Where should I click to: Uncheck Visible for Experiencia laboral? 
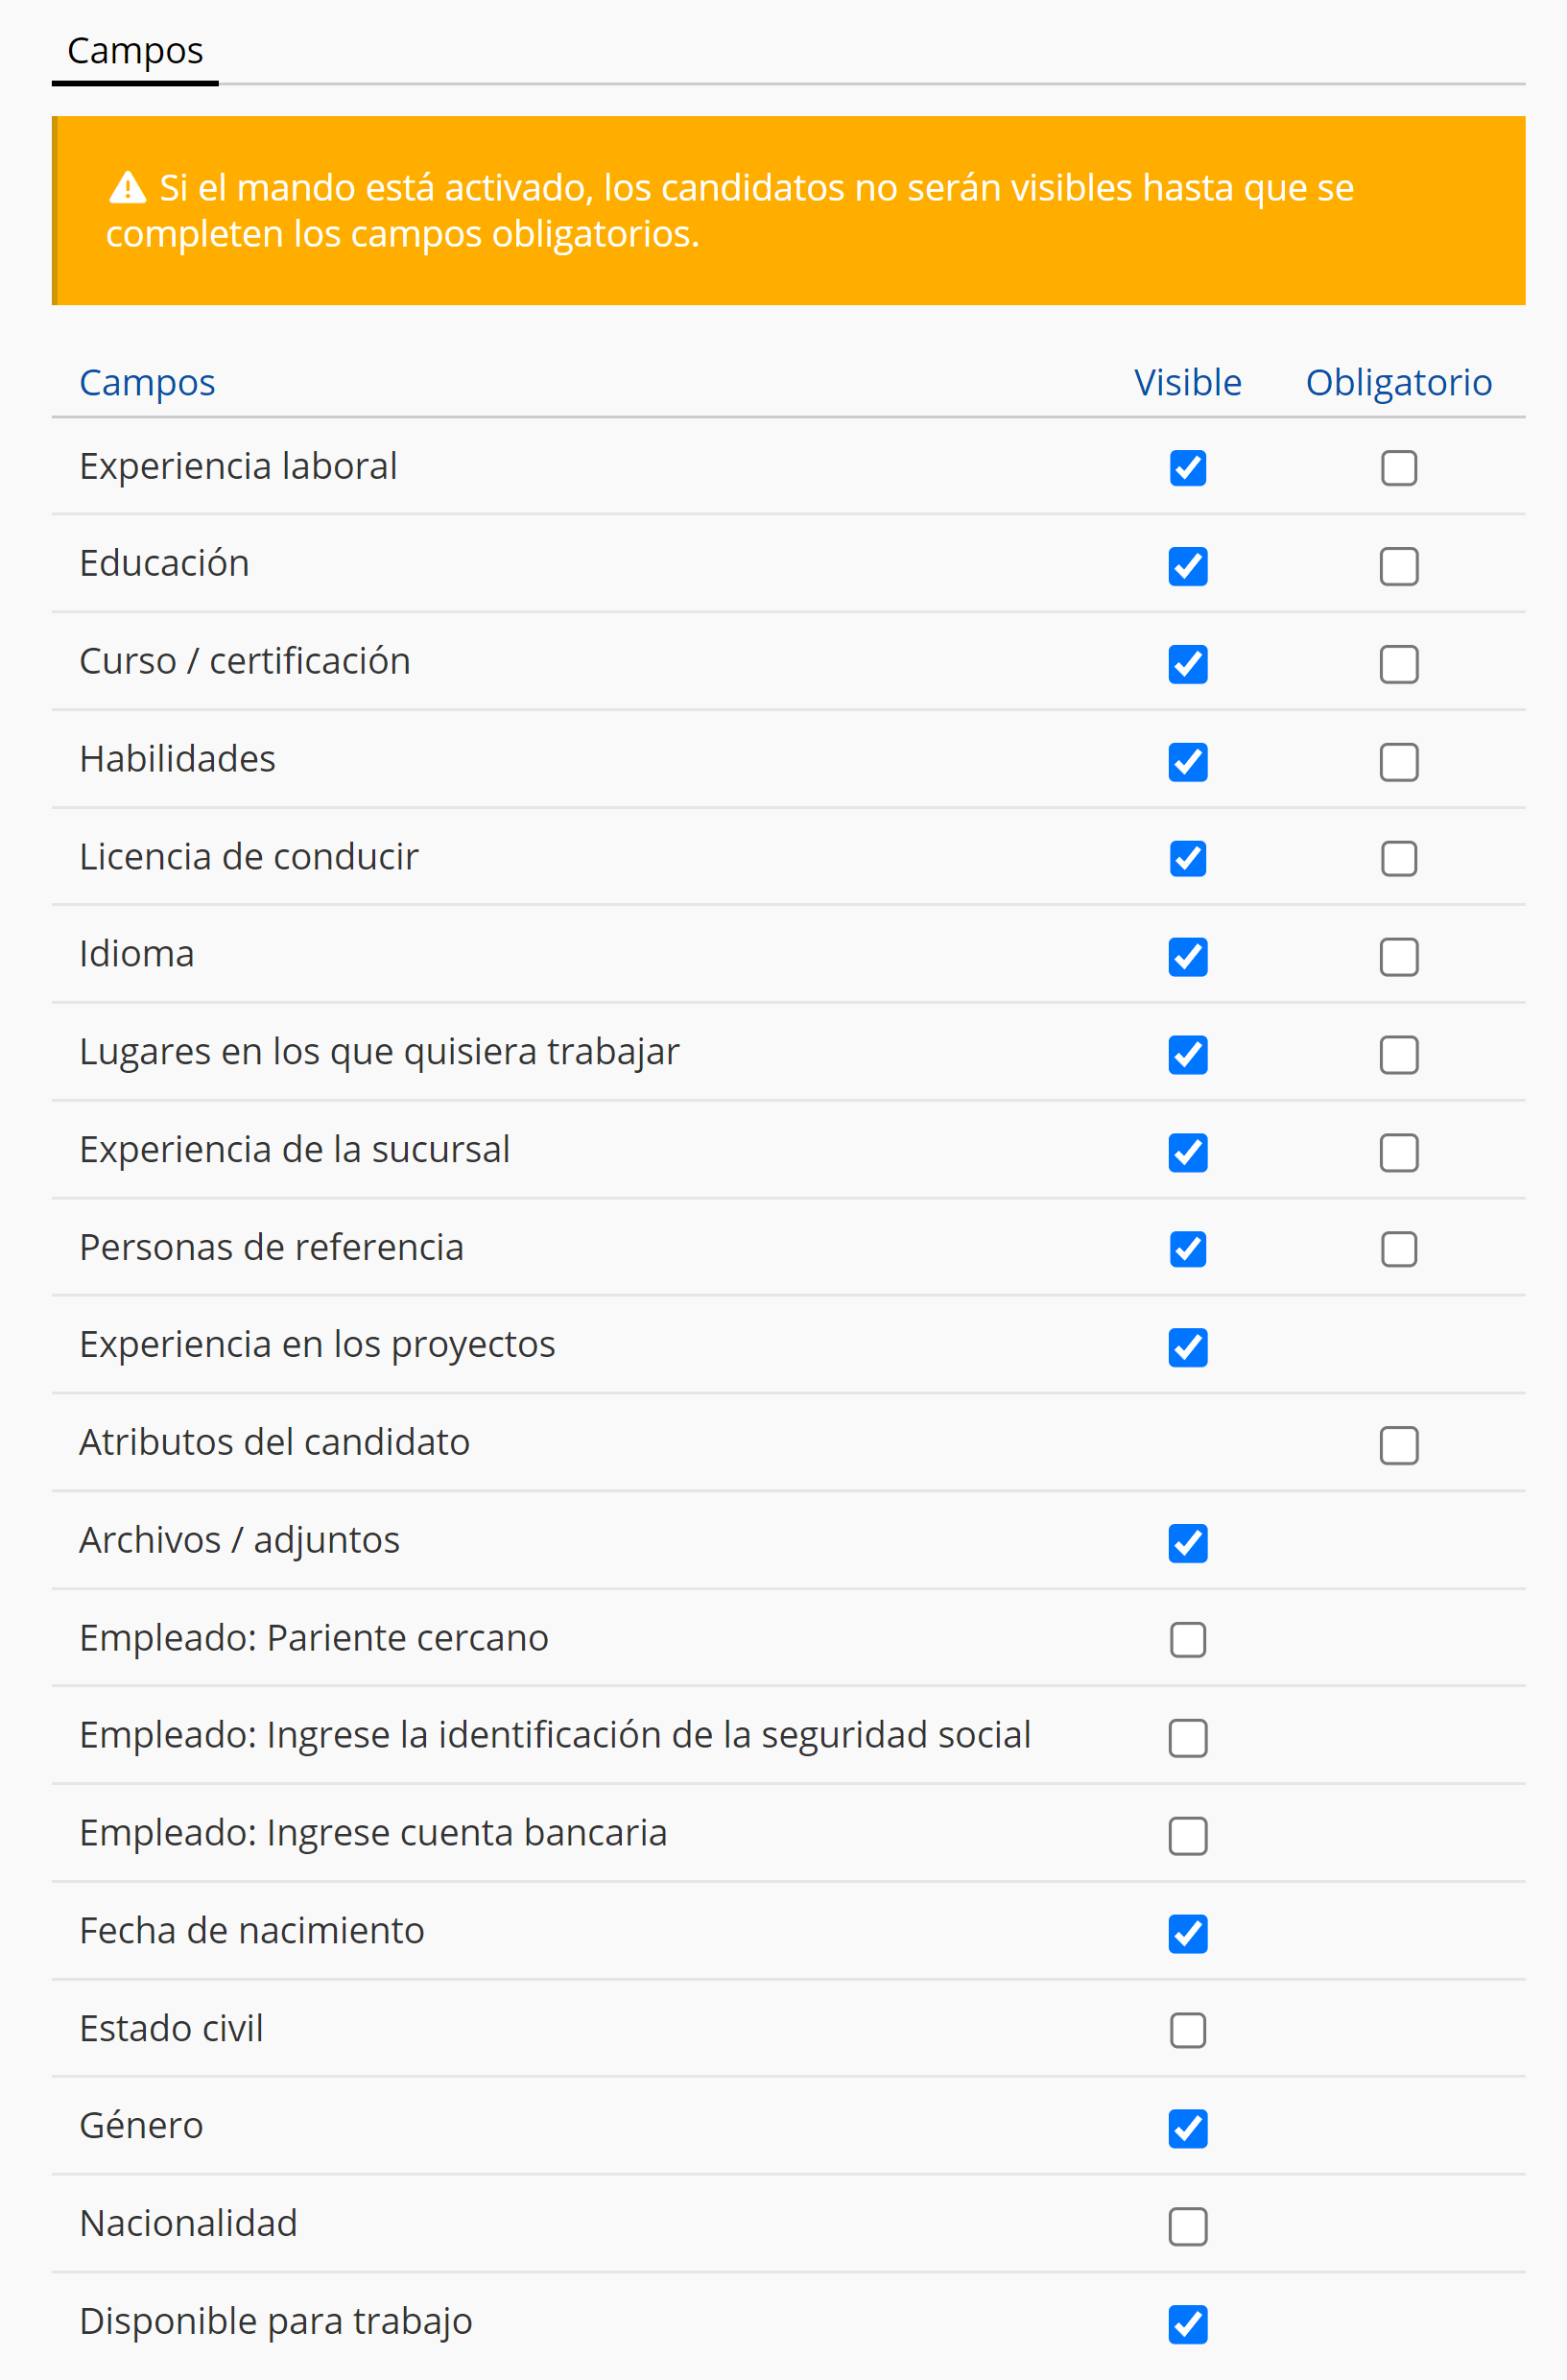(1187, 468)
